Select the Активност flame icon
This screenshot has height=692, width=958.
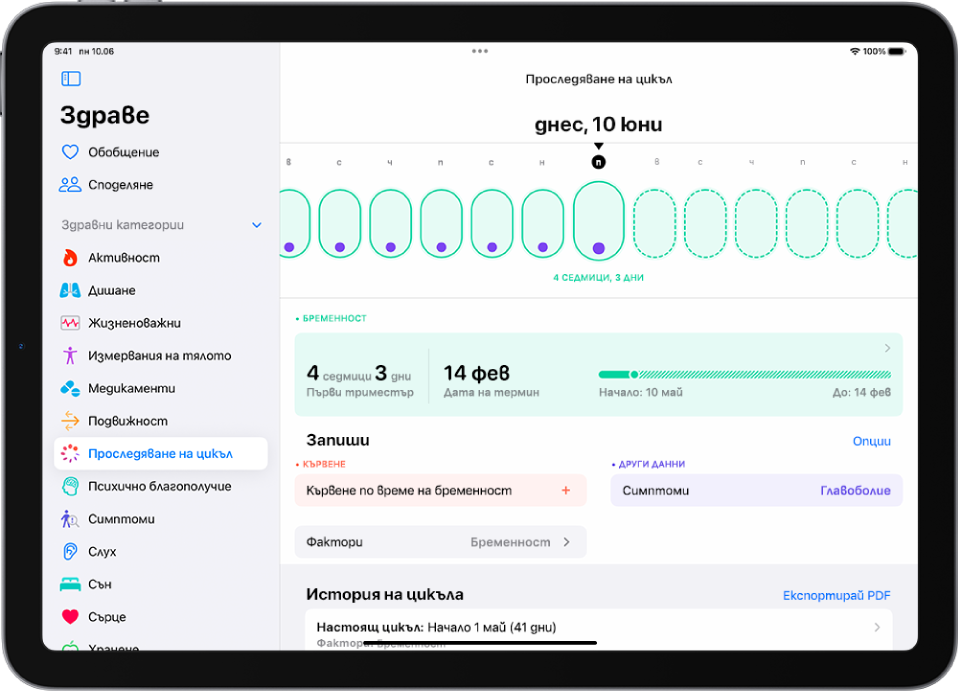[x=70, y=258]
